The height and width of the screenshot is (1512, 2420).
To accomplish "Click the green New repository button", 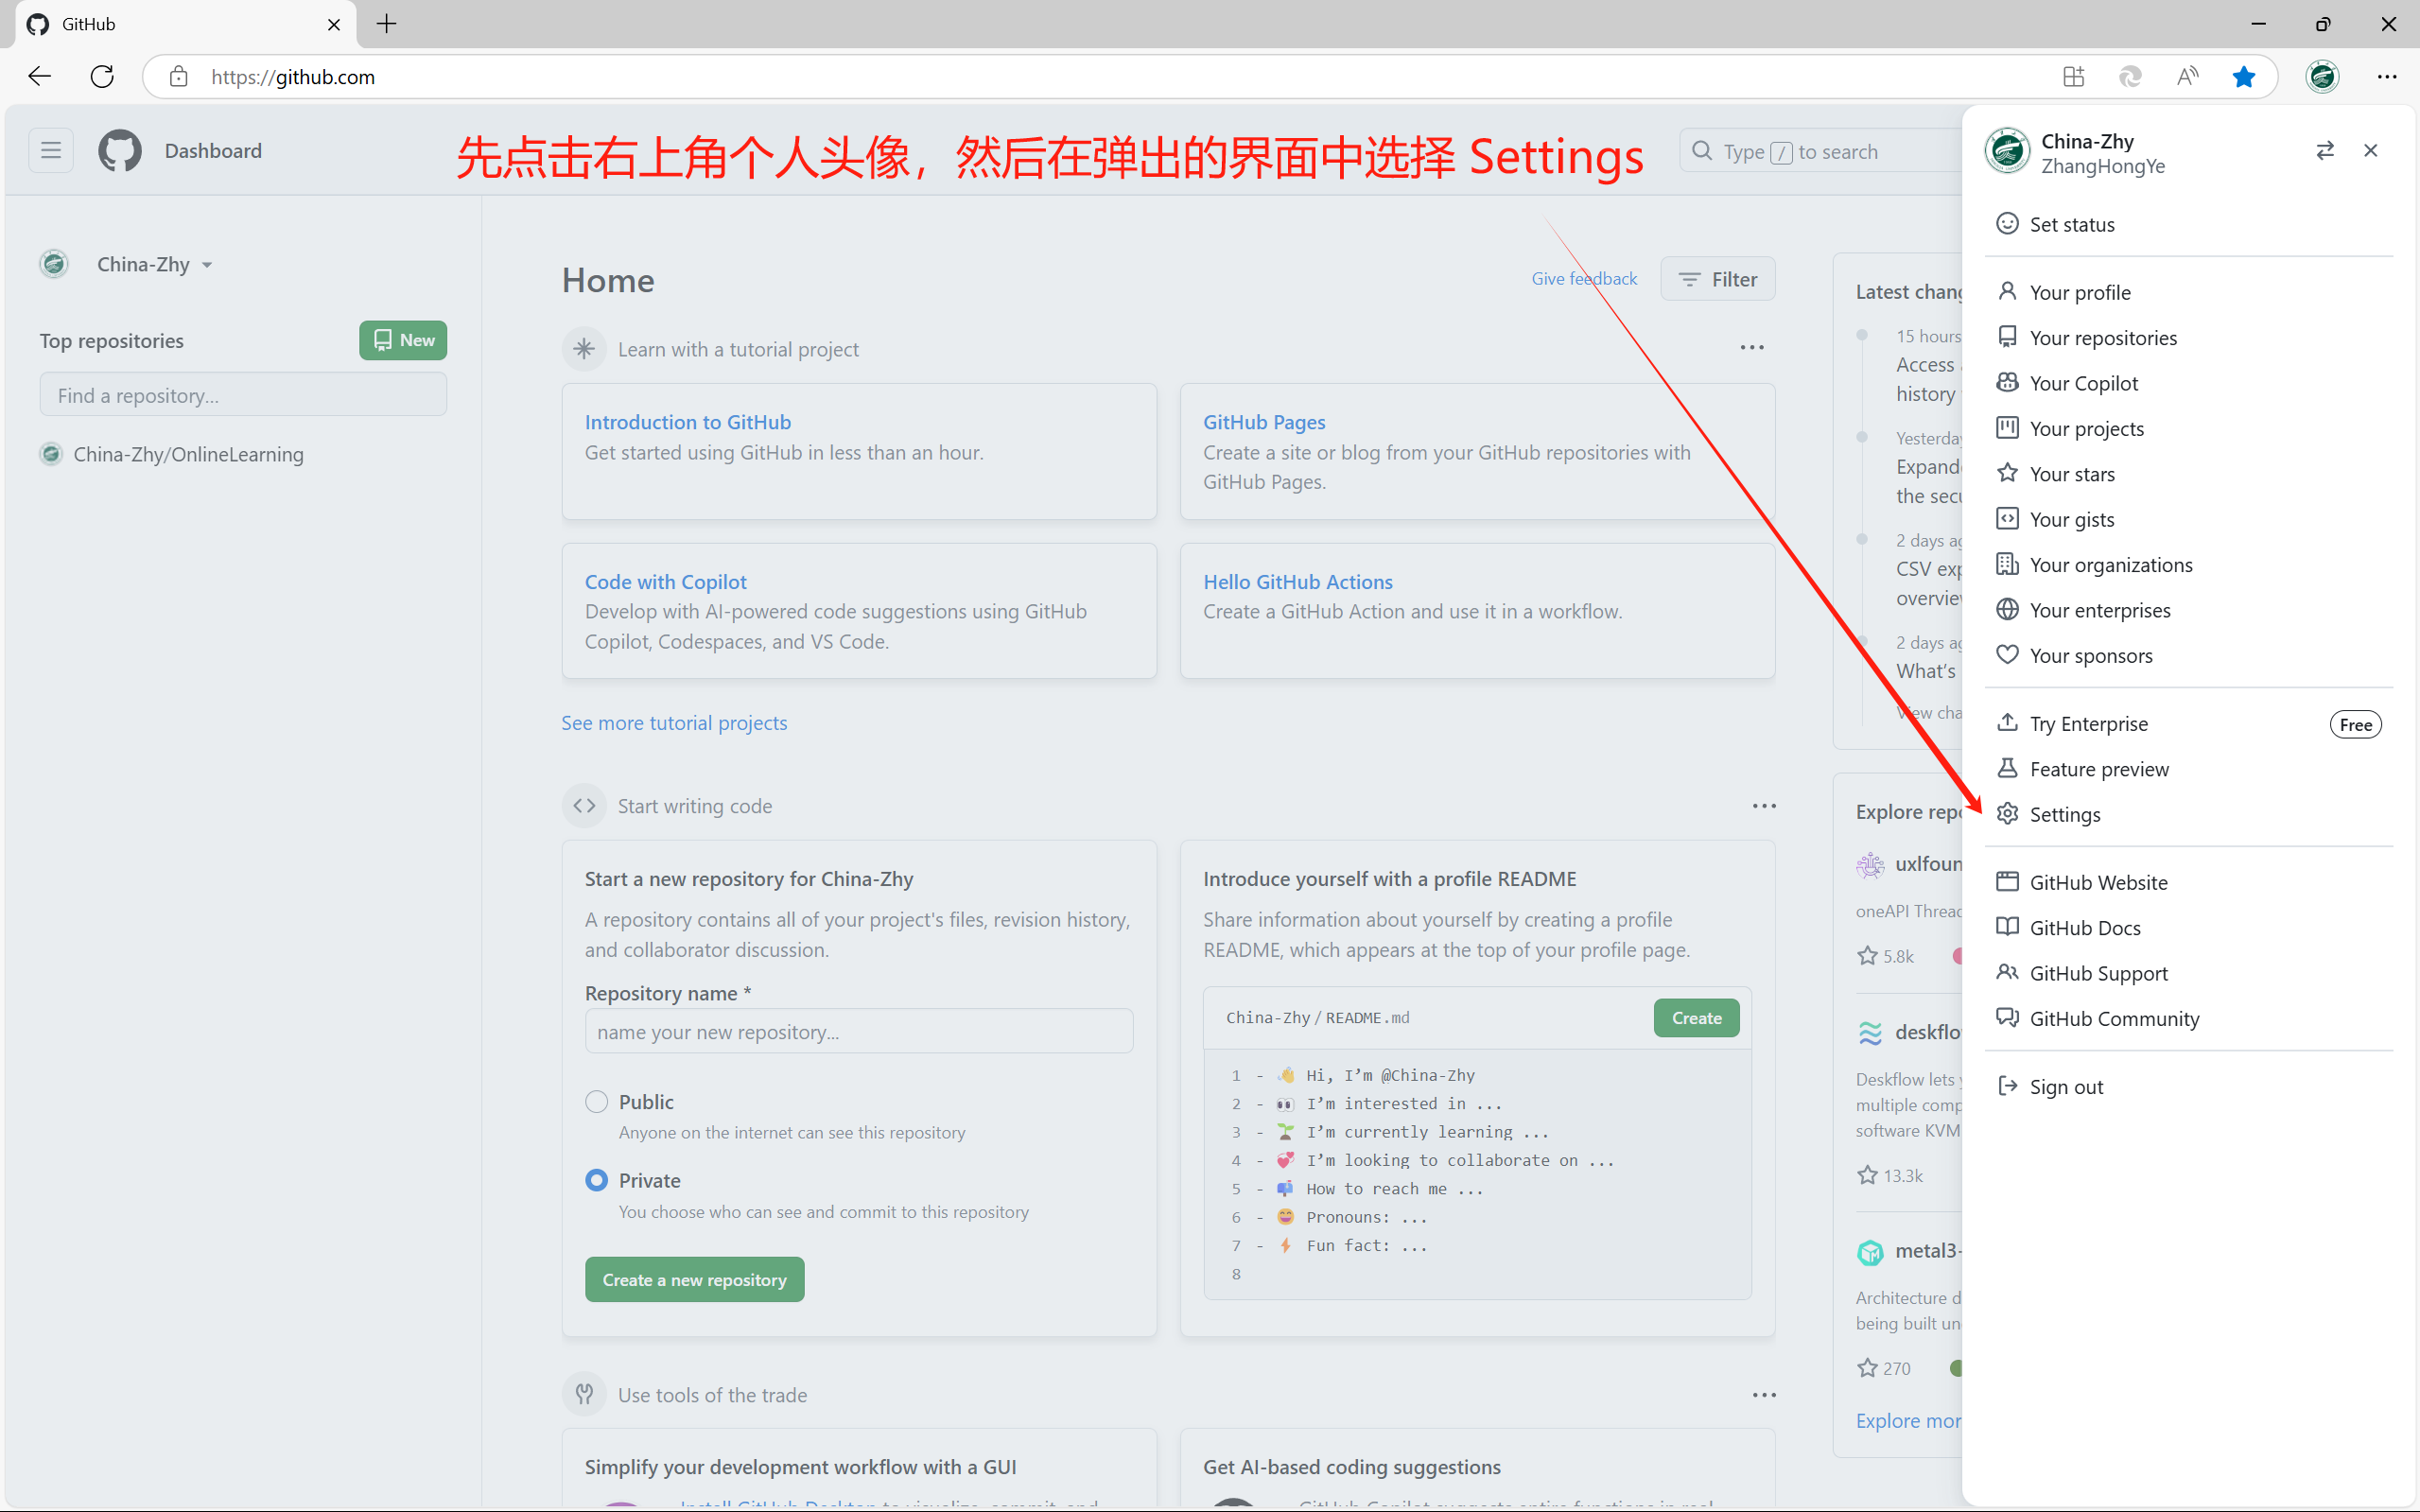I will pos(403,340).
